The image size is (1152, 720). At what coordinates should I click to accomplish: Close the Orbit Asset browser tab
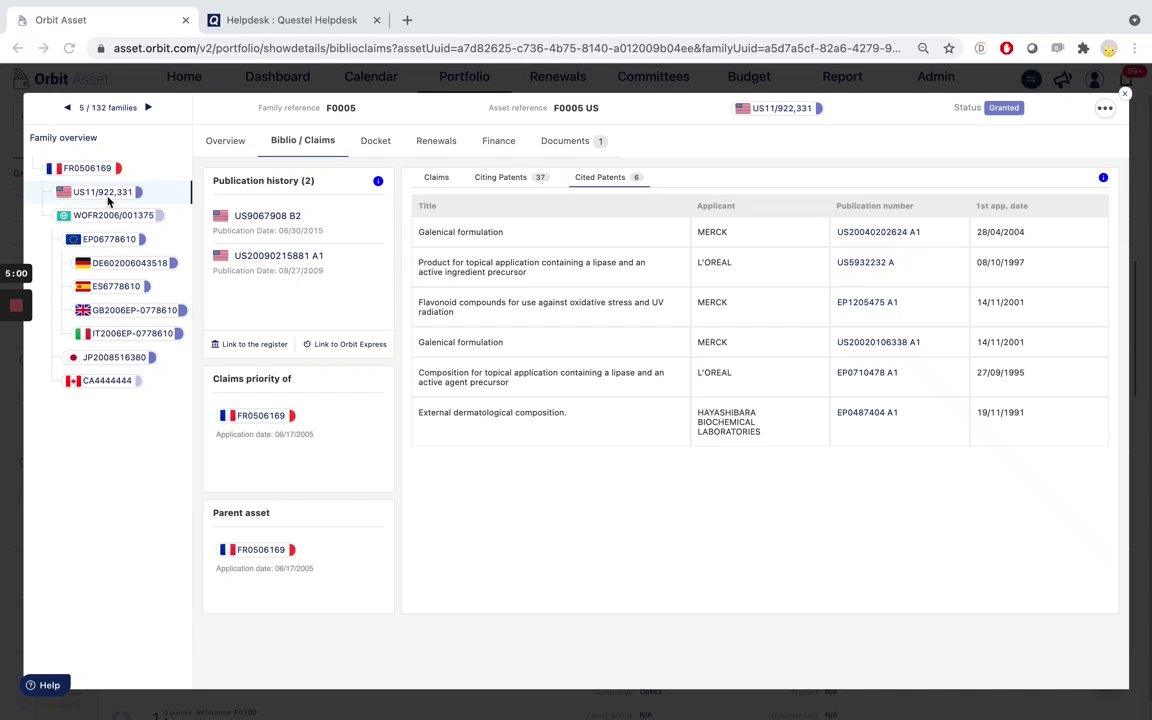pyautogui.click(x=186, y=21)
